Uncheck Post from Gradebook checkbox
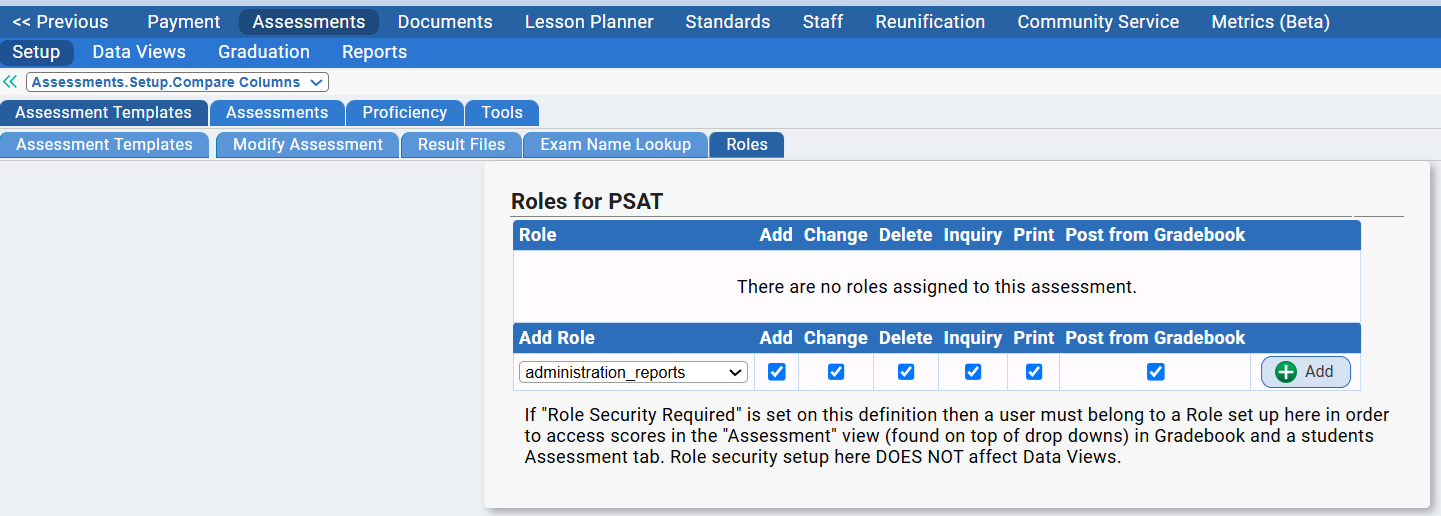 [1156, 372]
